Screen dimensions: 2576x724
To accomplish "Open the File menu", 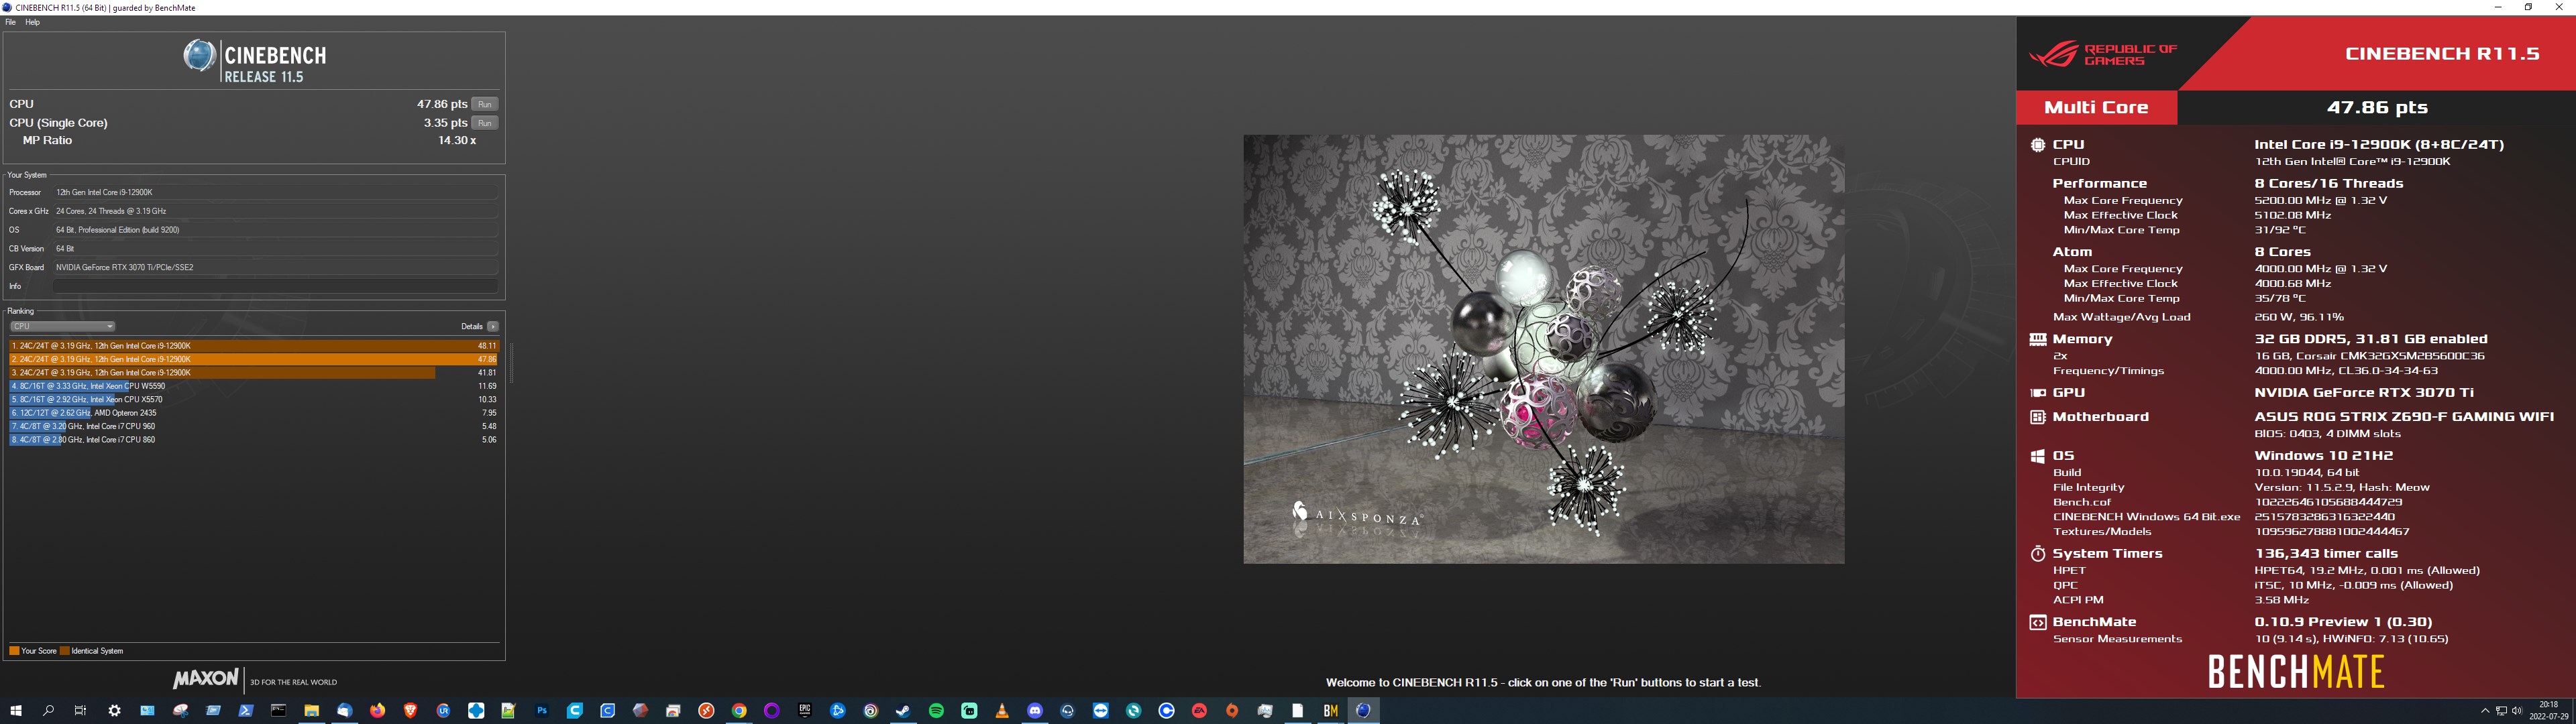I will click(11, 22).
